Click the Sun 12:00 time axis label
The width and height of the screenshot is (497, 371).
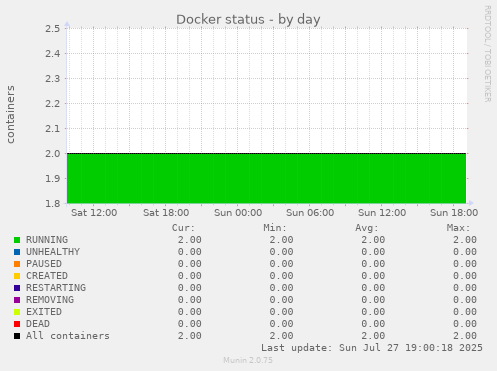[382, 213]
